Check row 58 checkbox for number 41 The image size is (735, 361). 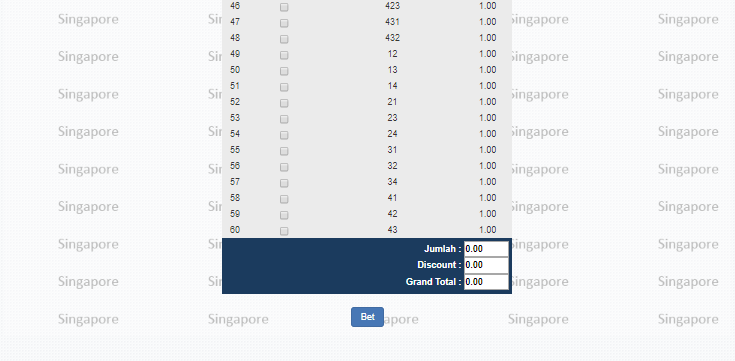(x=284, y=199)
